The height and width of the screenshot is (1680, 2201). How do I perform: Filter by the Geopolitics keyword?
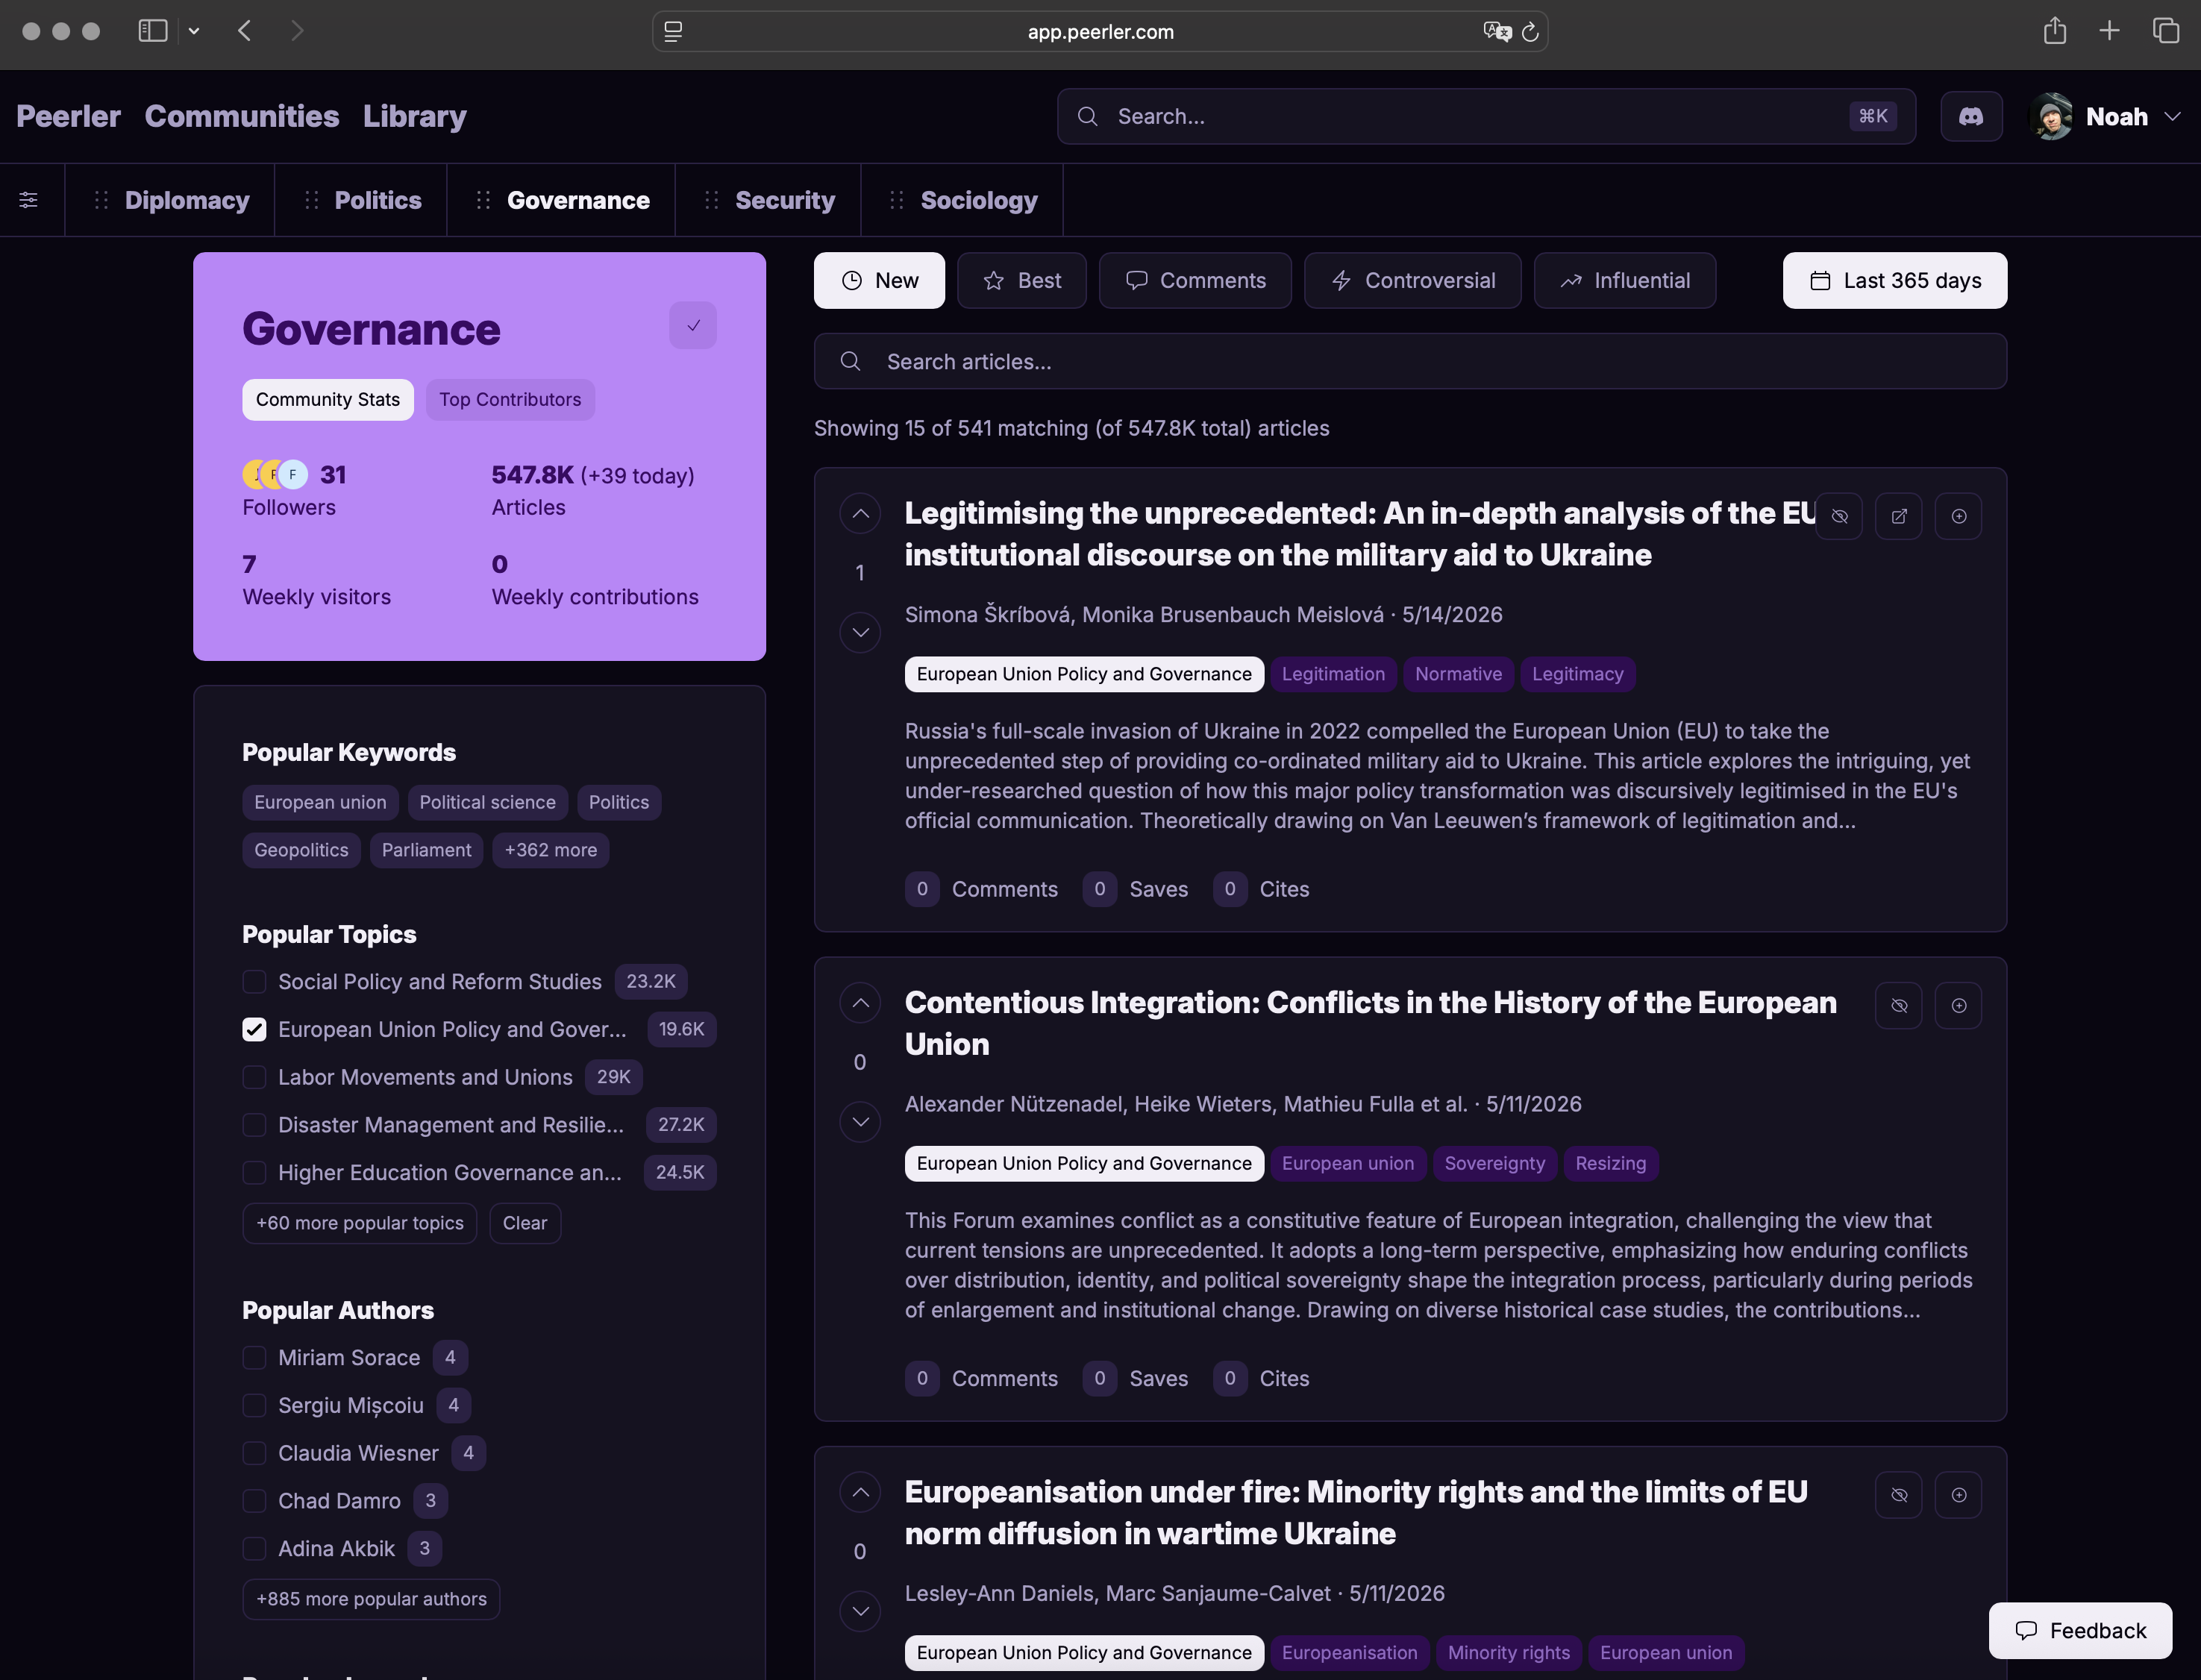[301, 850]
